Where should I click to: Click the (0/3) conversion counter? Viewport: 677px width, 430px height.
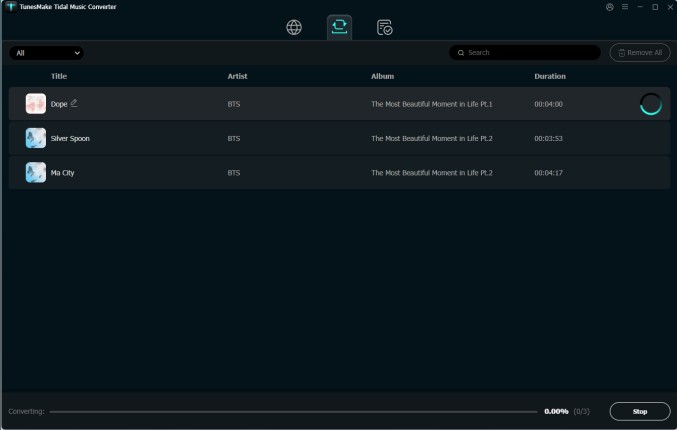coord(582,411)
